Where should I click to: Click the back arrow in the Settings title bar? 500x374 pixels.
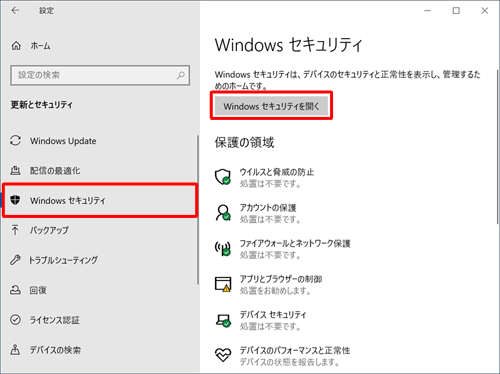point(15,11)
